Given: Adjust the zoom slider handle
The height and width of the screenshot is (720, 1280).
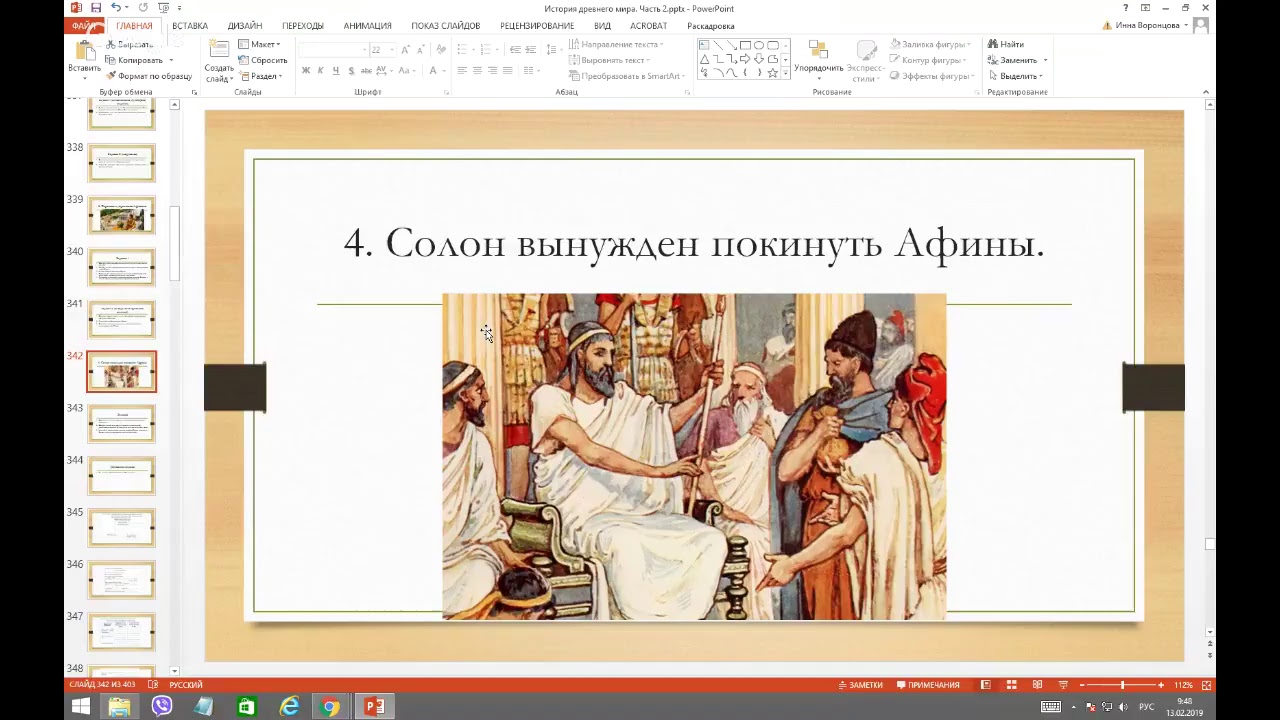Looking at the screenshot, I should (x=1123, y=685).
